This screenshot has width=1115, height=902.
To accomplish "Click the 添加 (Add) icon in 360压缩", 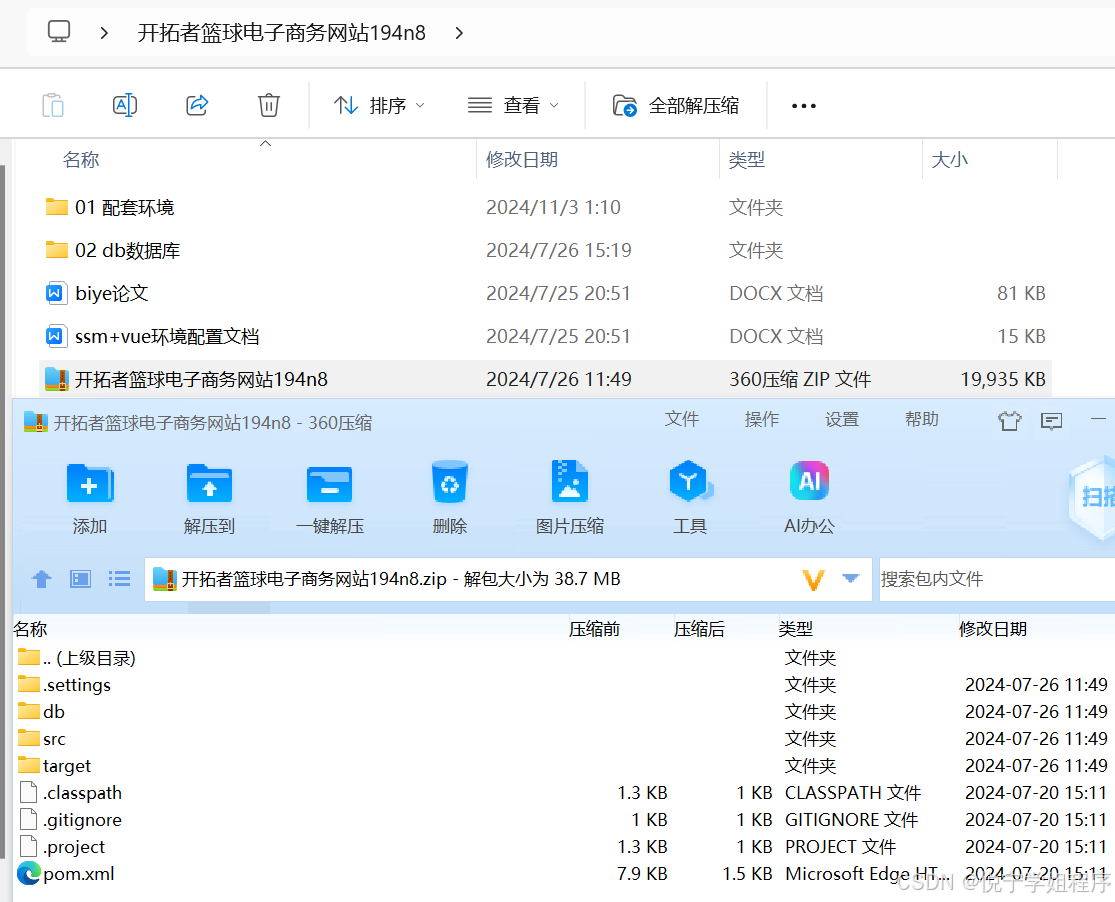I will pos(89,485).
